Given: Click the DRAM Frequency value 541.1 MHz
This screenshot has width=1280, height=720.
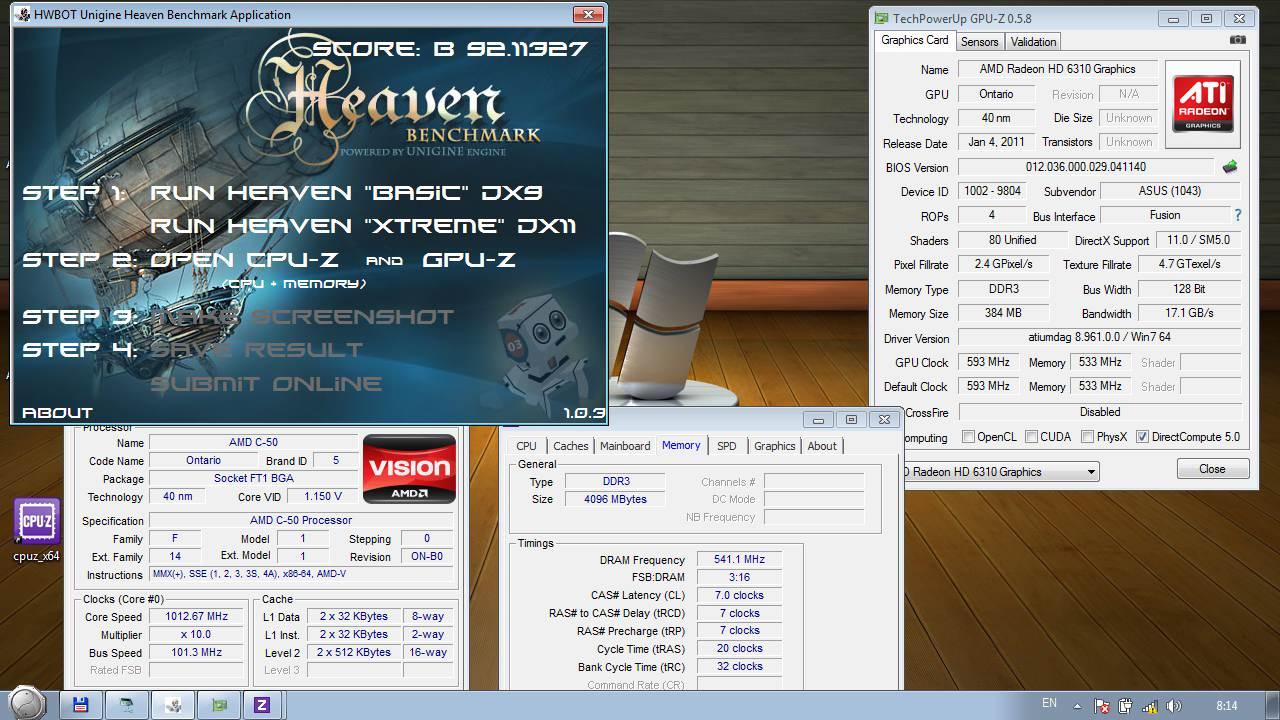Looking at the screenshot, I should (x=739, y=560).
